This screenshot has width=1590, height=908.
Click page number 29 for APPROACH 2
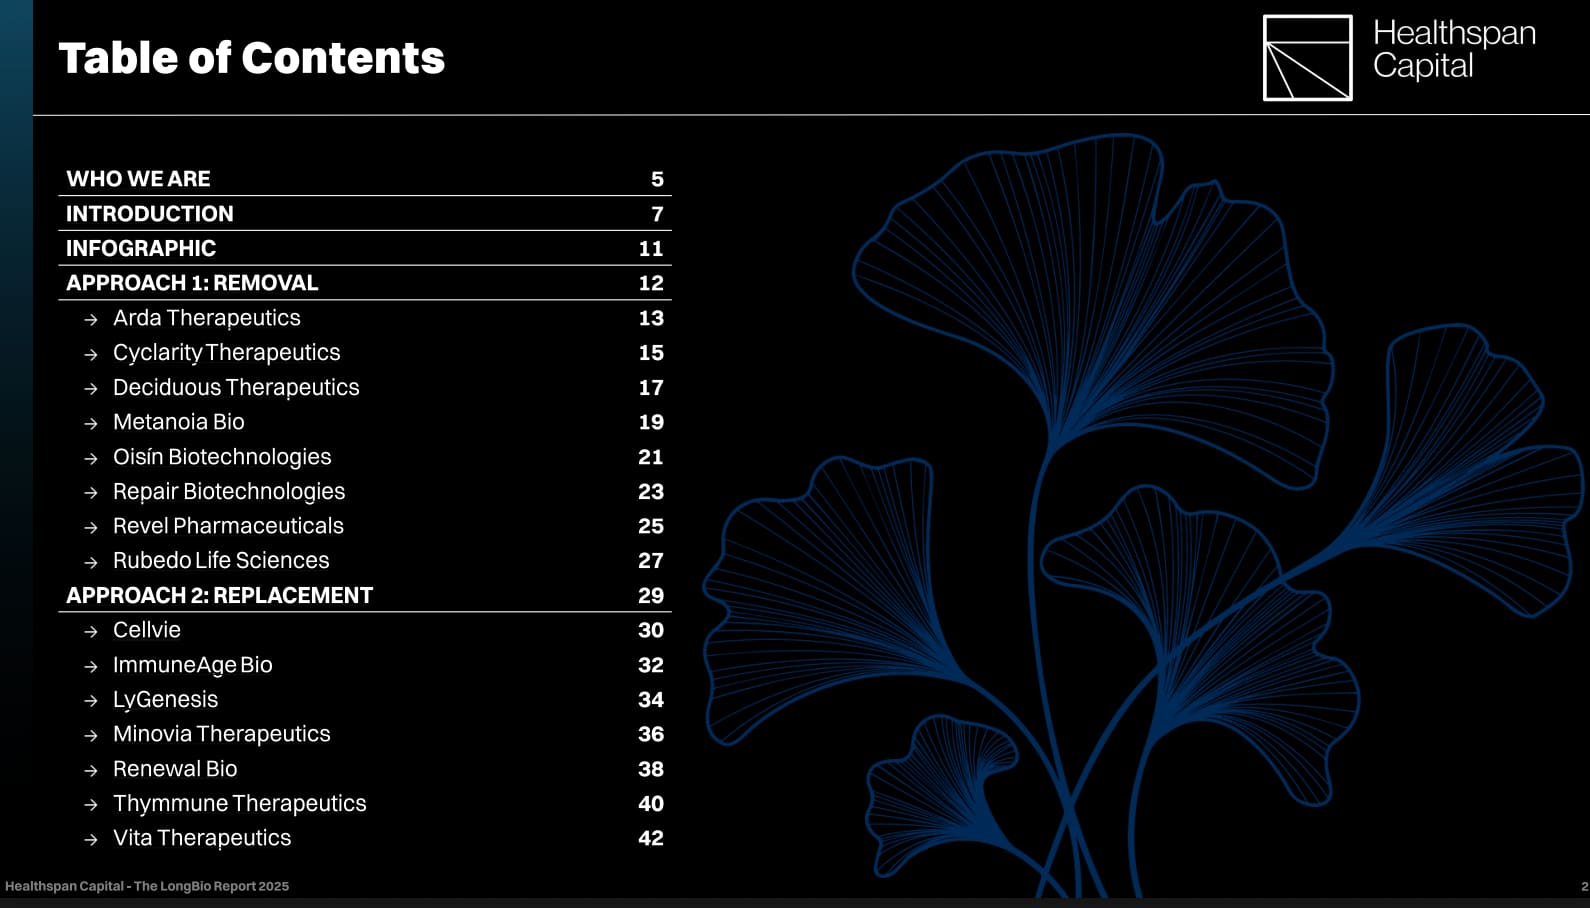[x=651, y=595]
